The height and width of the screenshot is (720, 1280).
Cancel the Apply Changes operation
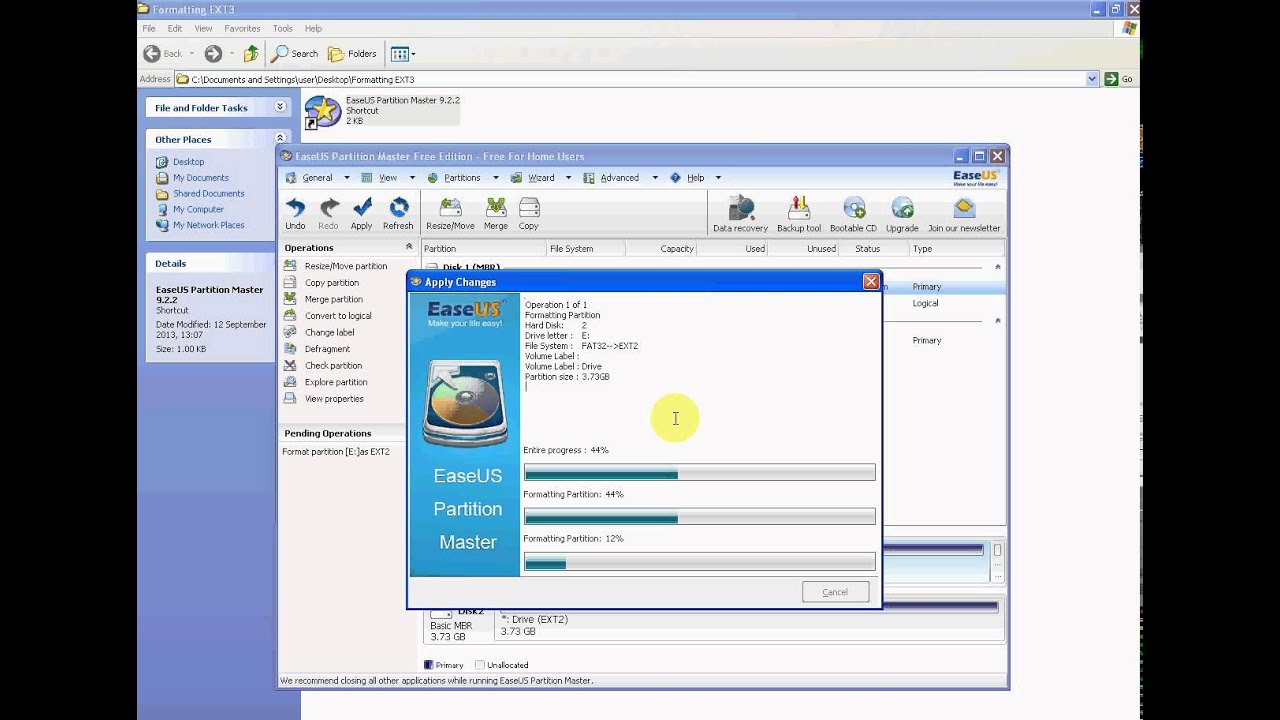pos(835,592)
